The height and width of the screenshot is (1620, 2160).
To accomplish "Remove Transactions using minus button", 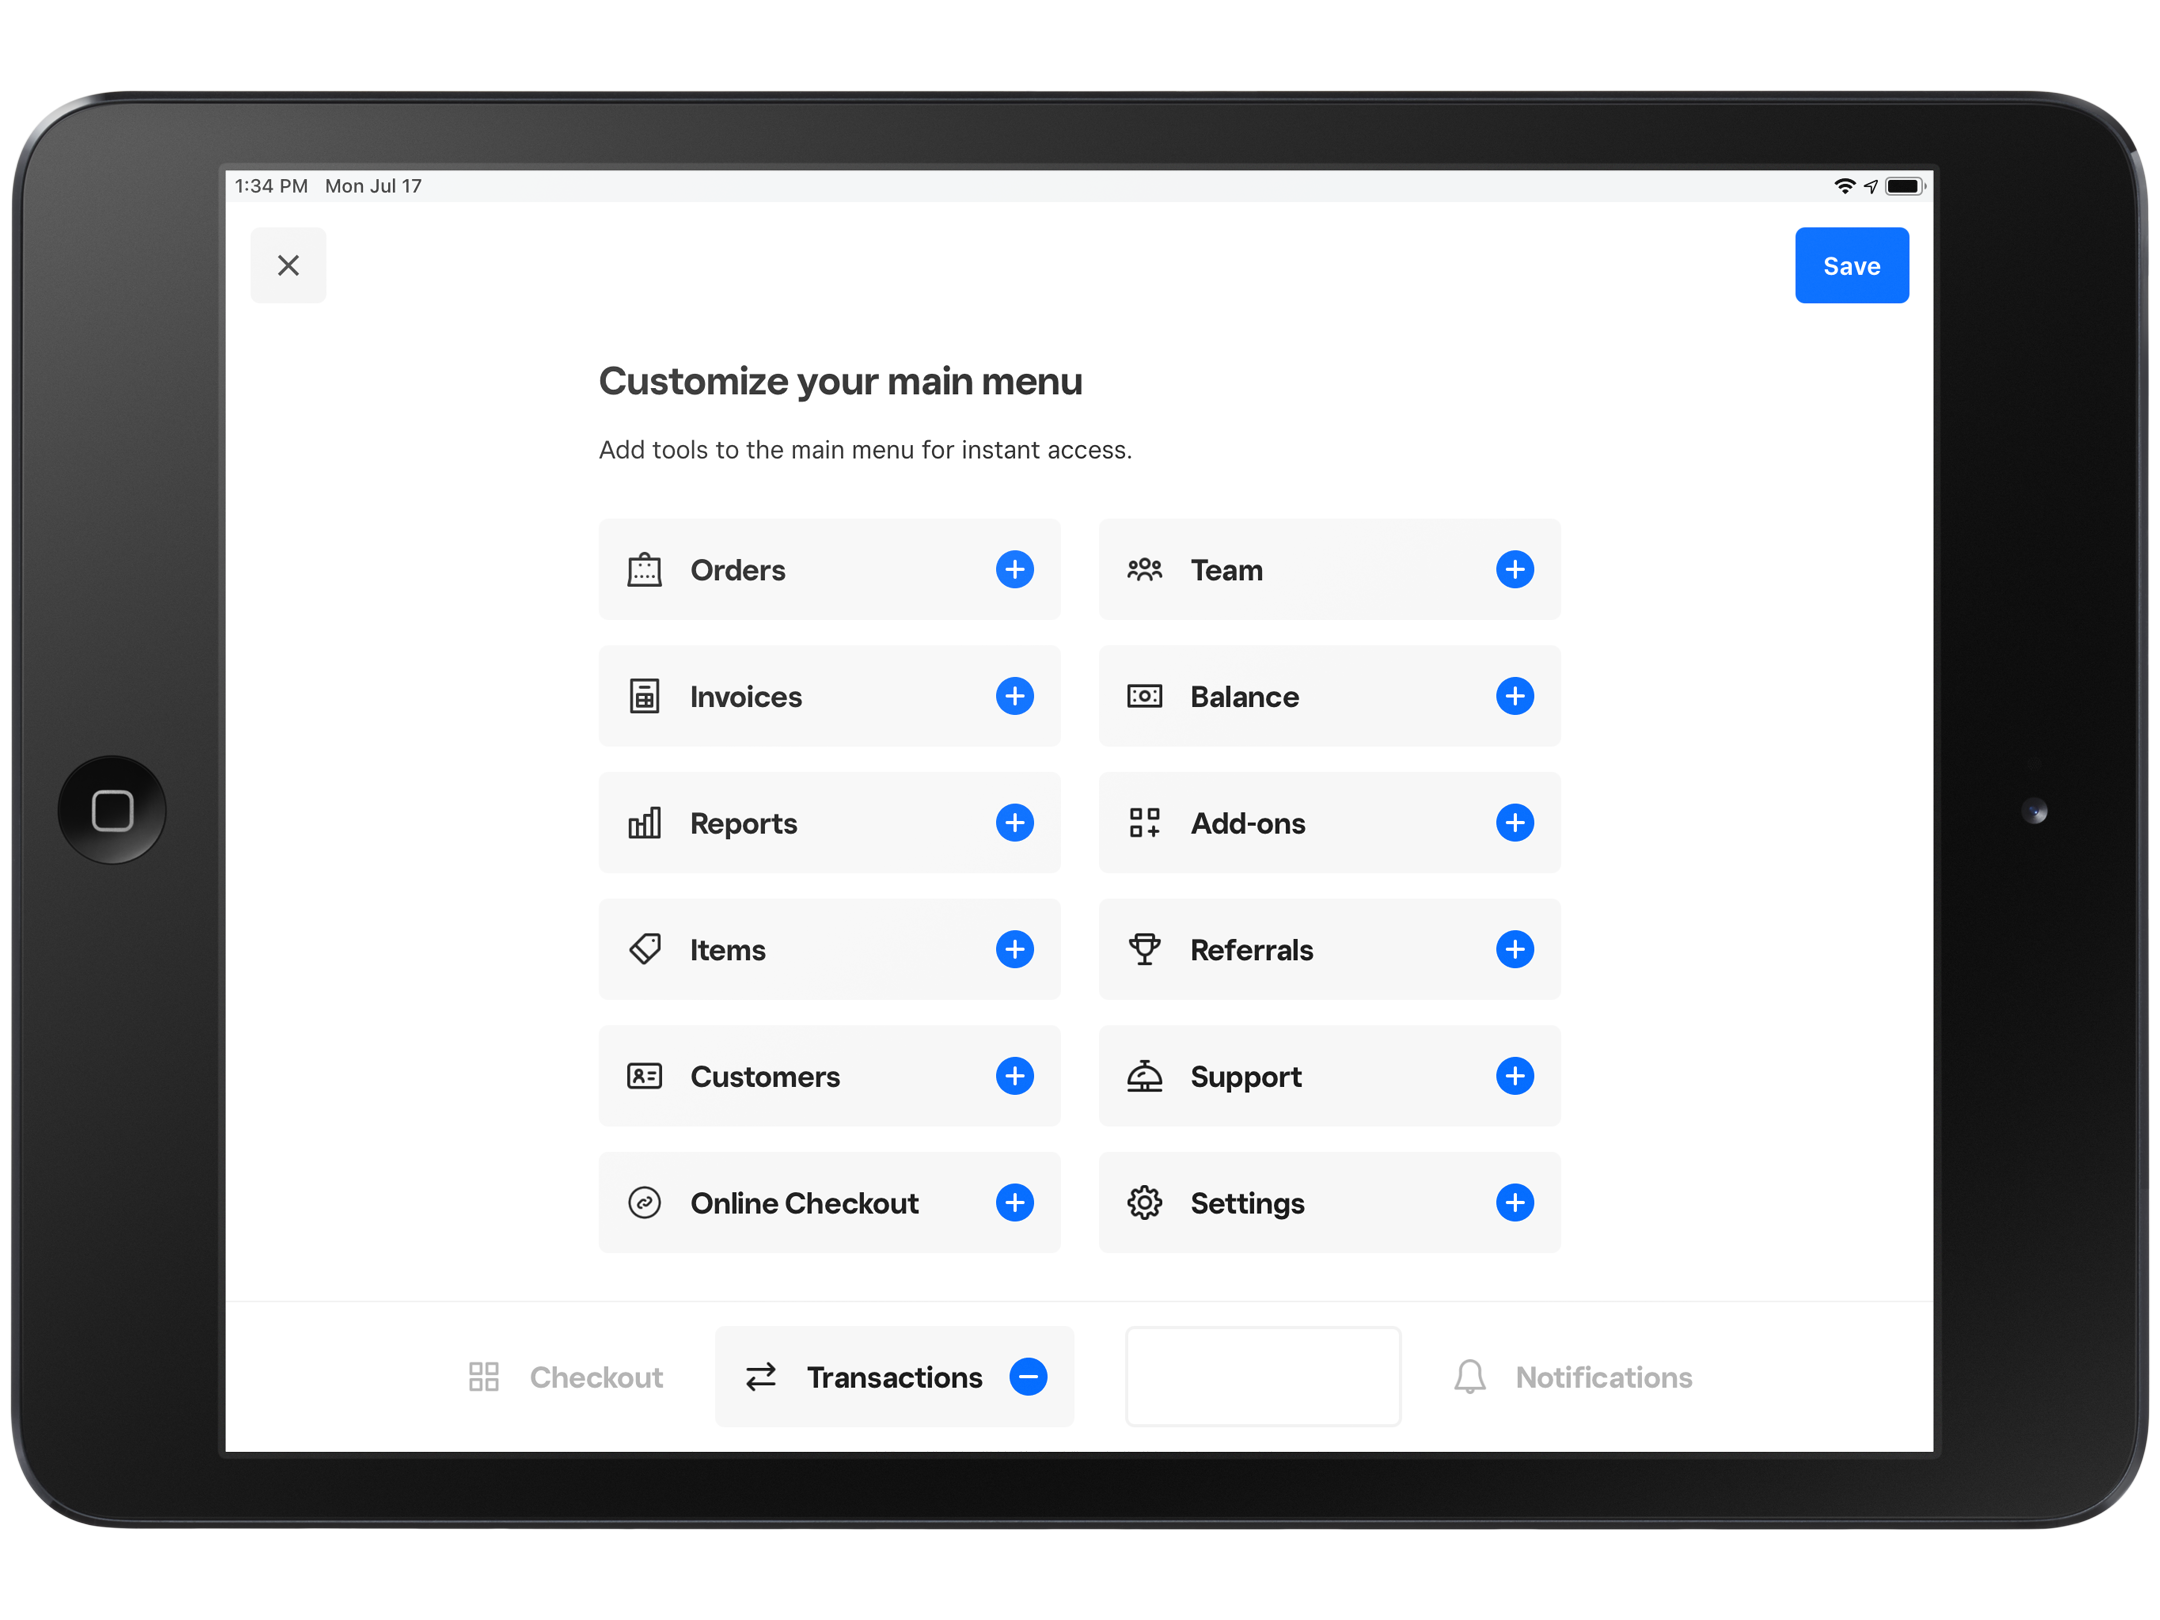I will (1028, 1377).
